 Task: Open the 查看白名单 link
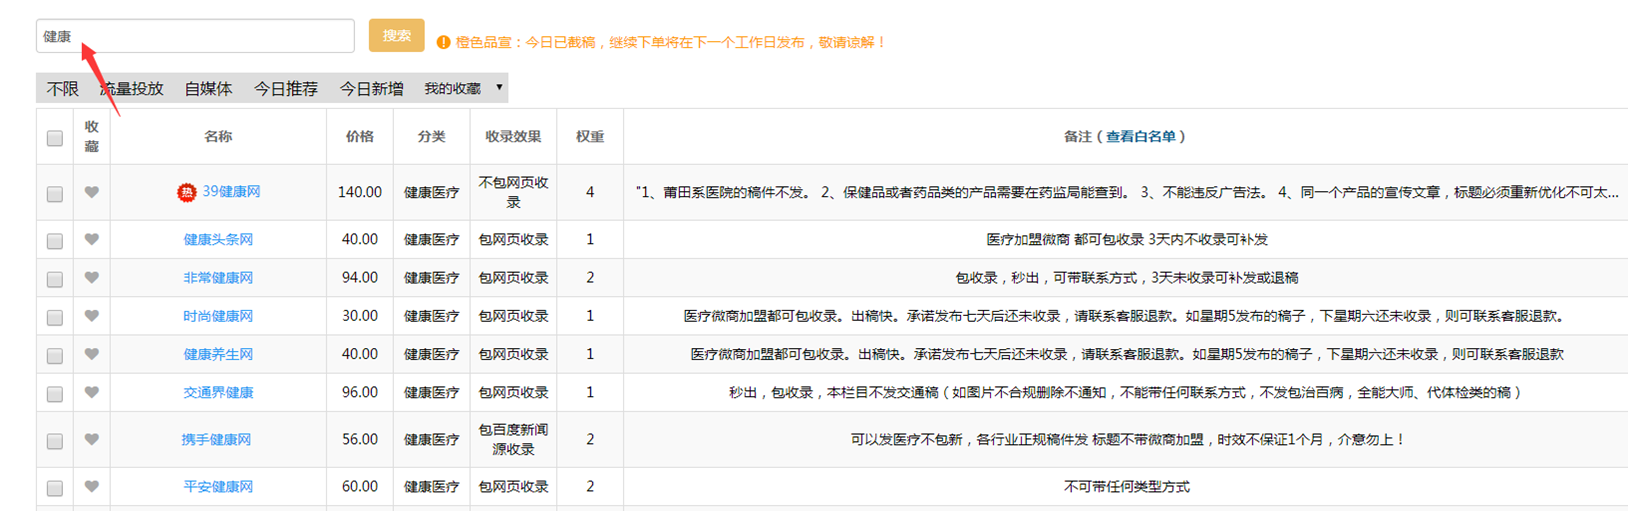point(1141,137)
